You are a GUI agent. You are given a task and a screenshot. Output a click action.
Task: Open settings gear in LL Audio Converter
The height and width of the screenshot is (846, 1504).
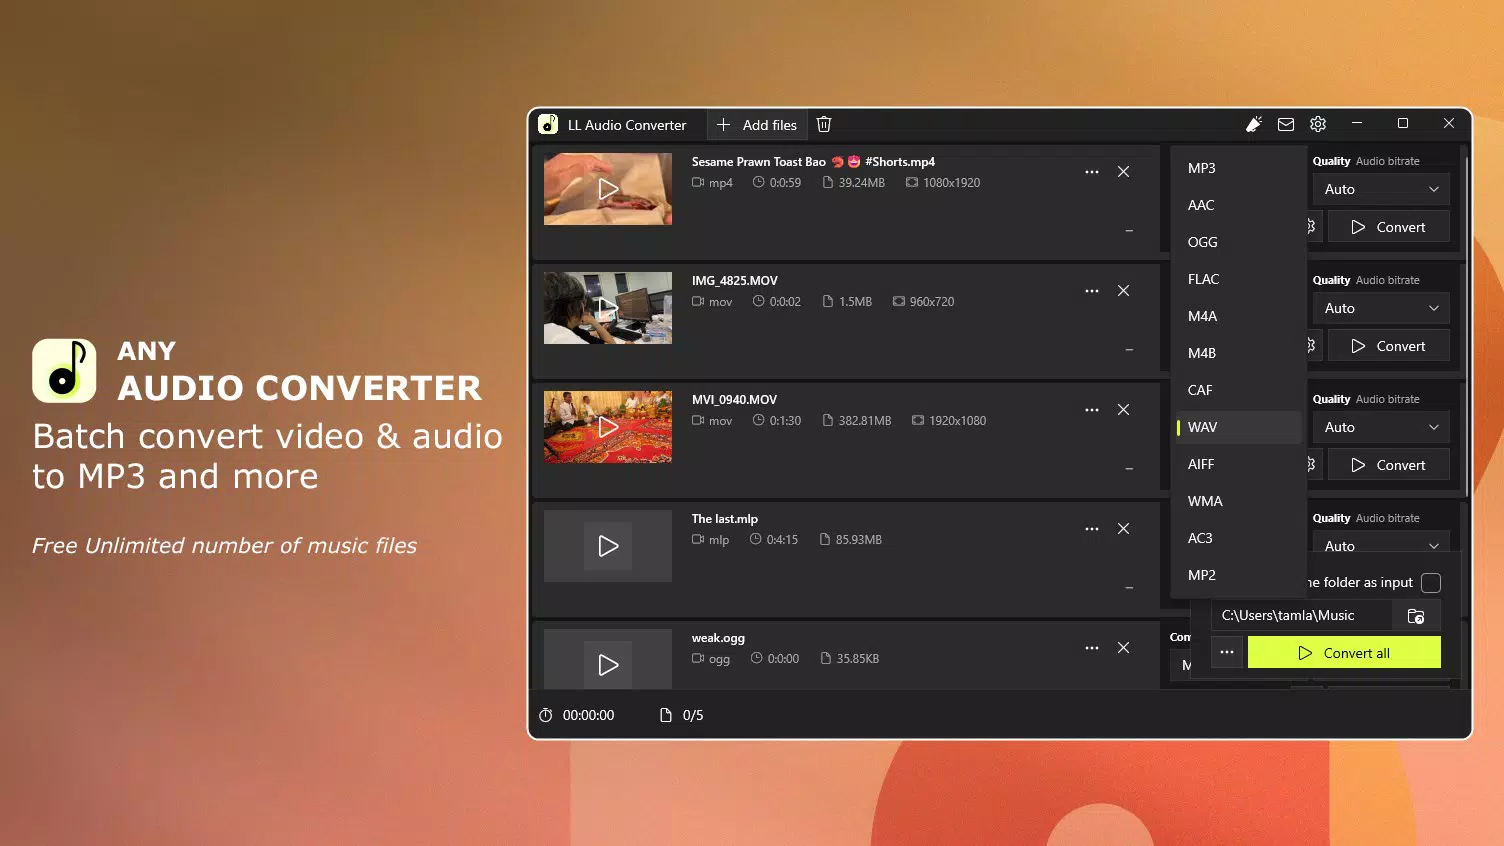coord(1318,124)
